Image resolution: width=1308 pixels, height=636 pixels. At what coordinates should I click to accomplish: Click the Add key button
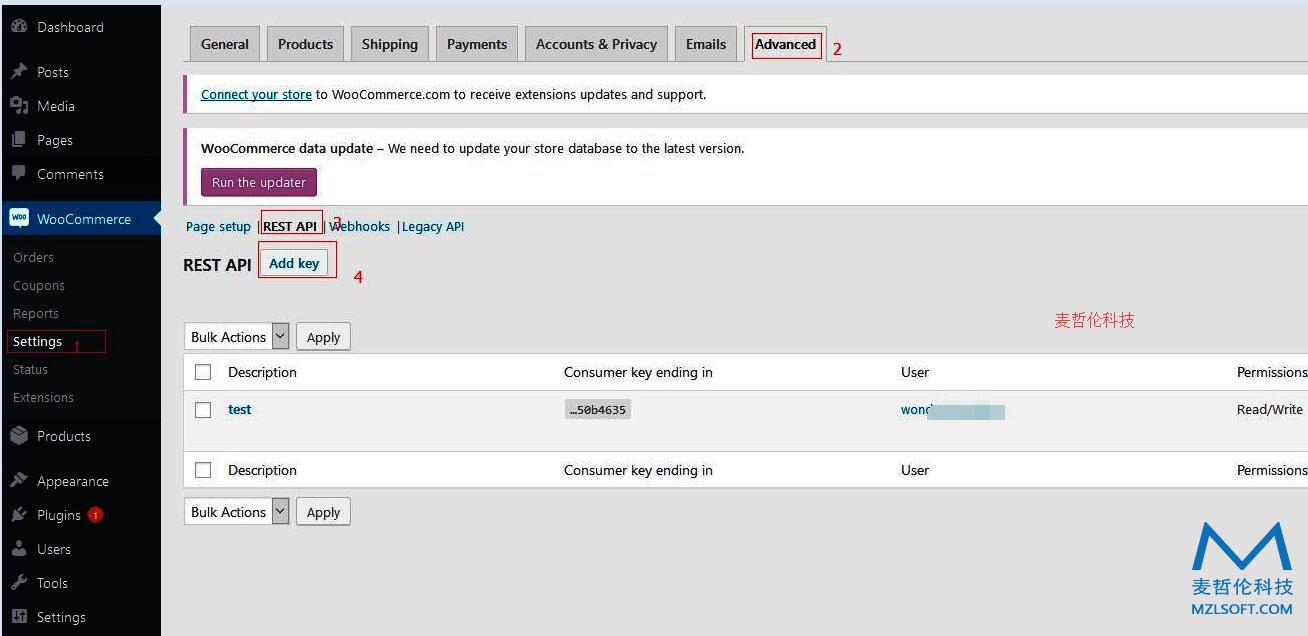coord(294,263)
